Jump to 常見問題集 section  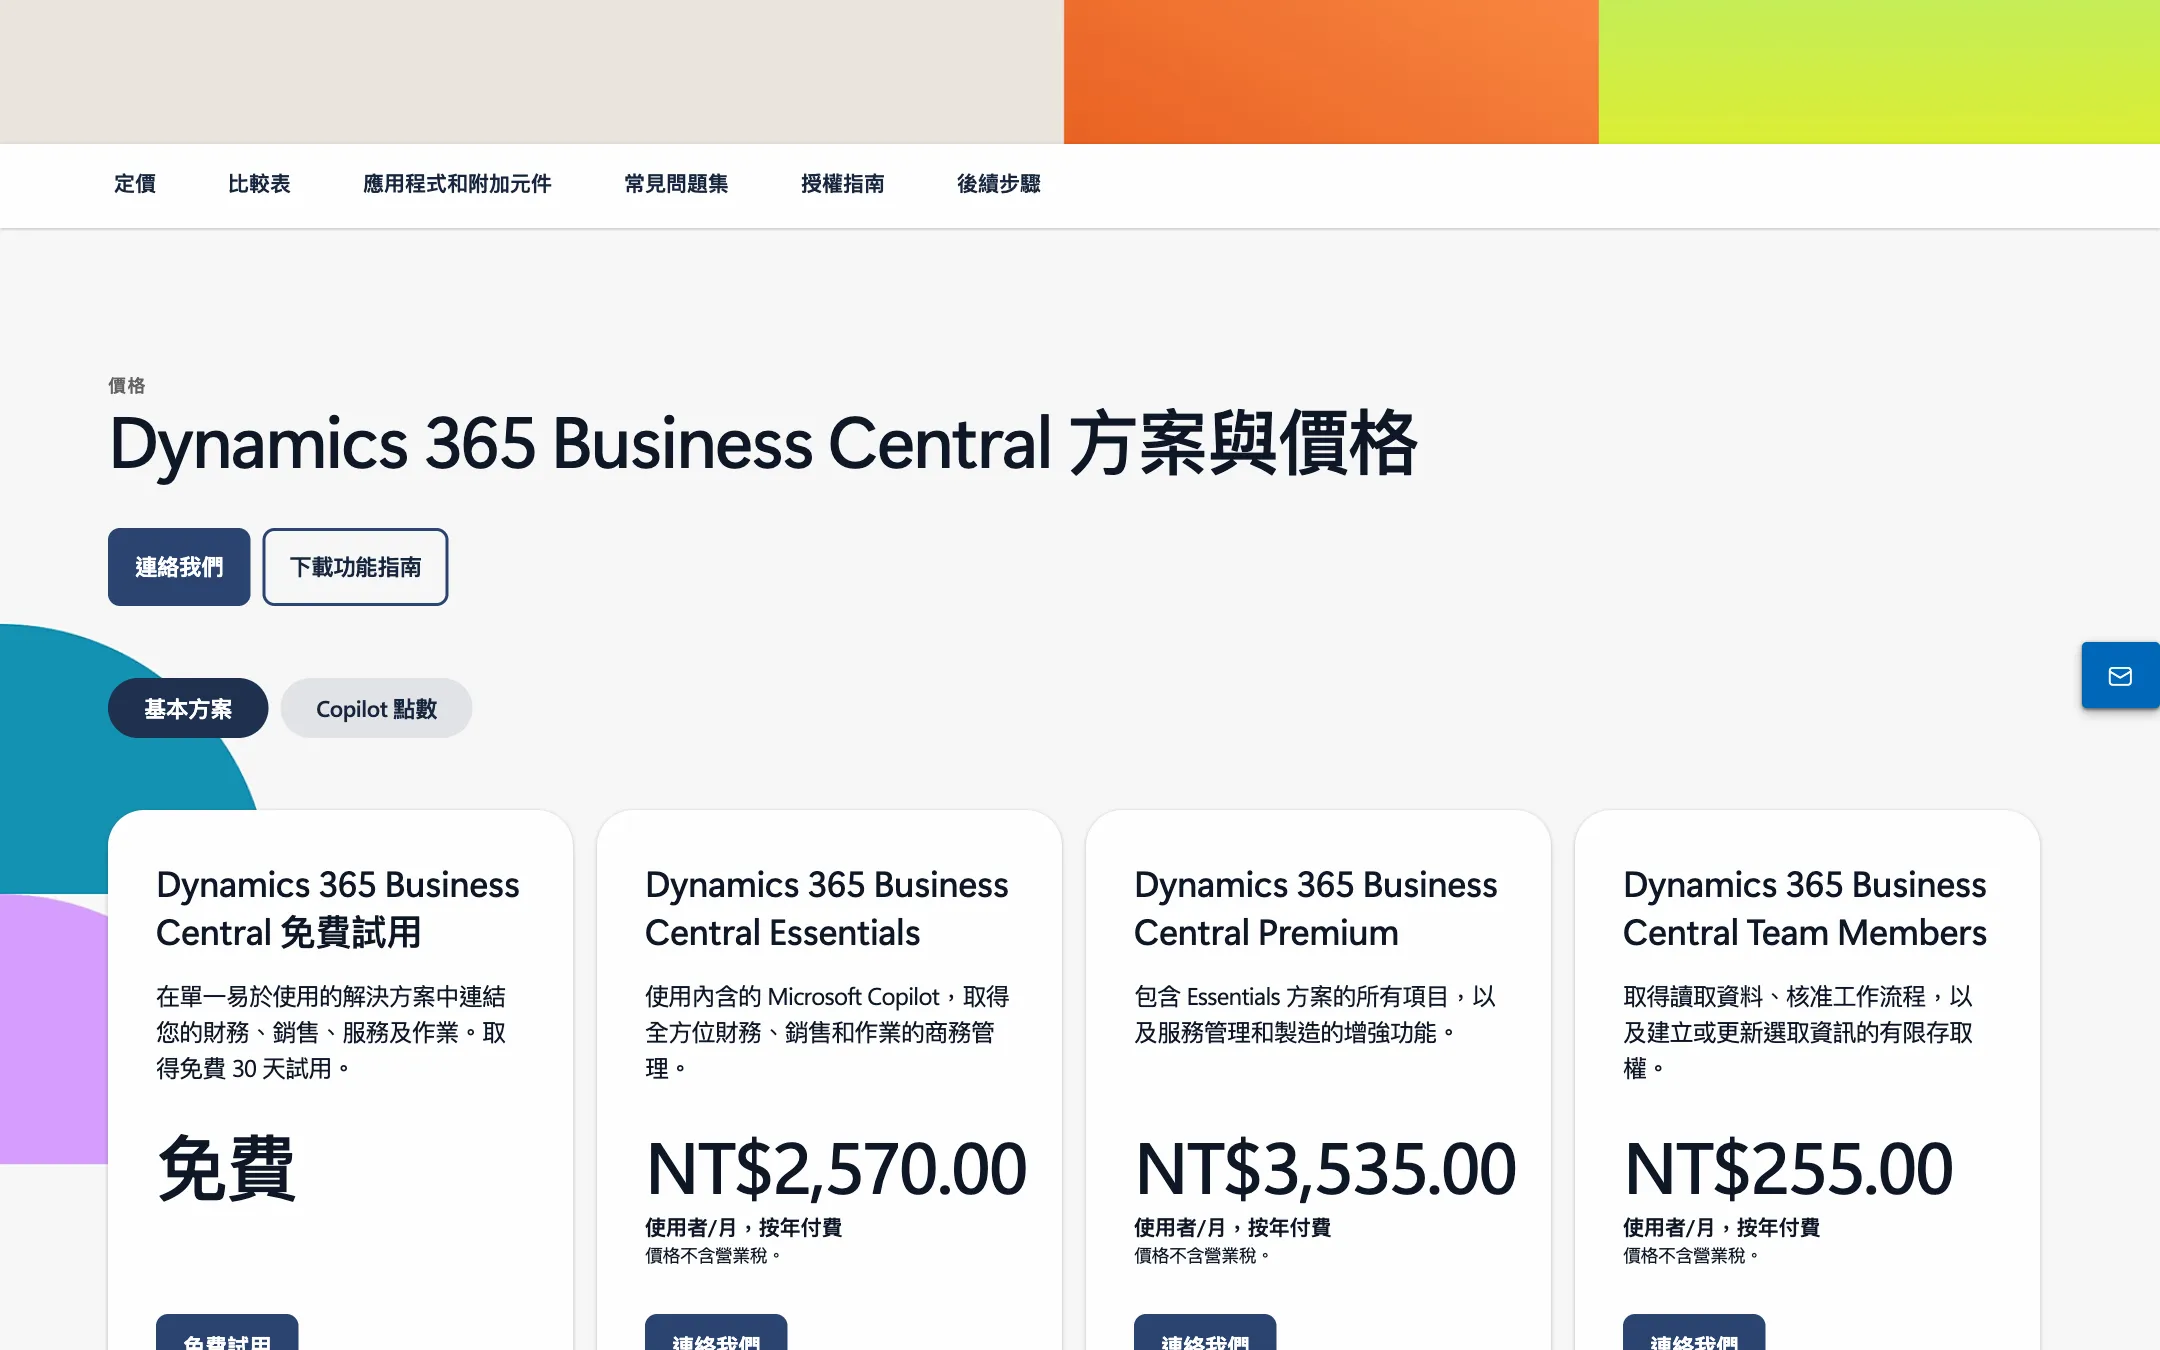coord(676,184)
